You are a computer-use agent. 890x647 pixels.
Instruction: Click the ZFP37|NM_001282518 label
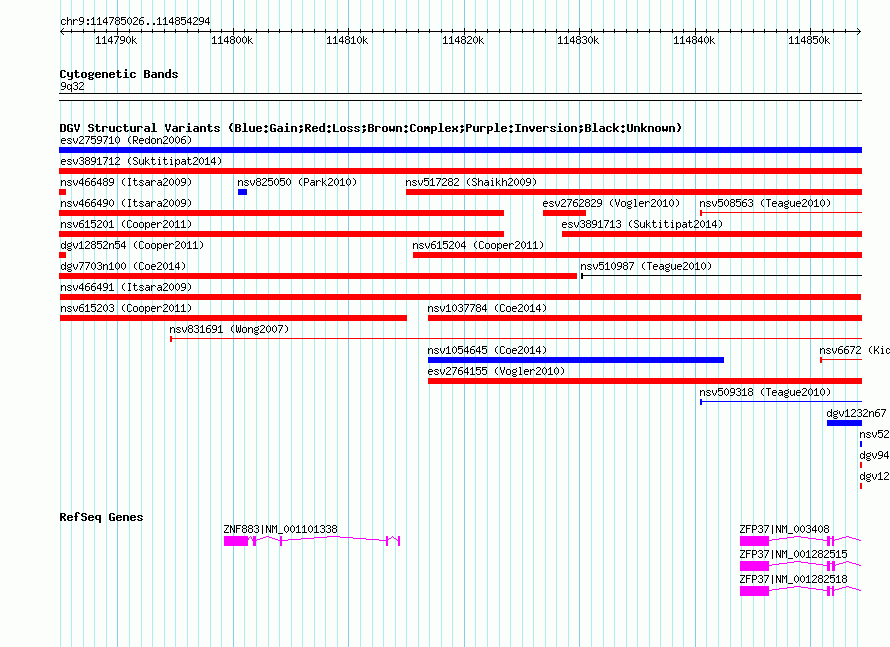tap(794, 579)
